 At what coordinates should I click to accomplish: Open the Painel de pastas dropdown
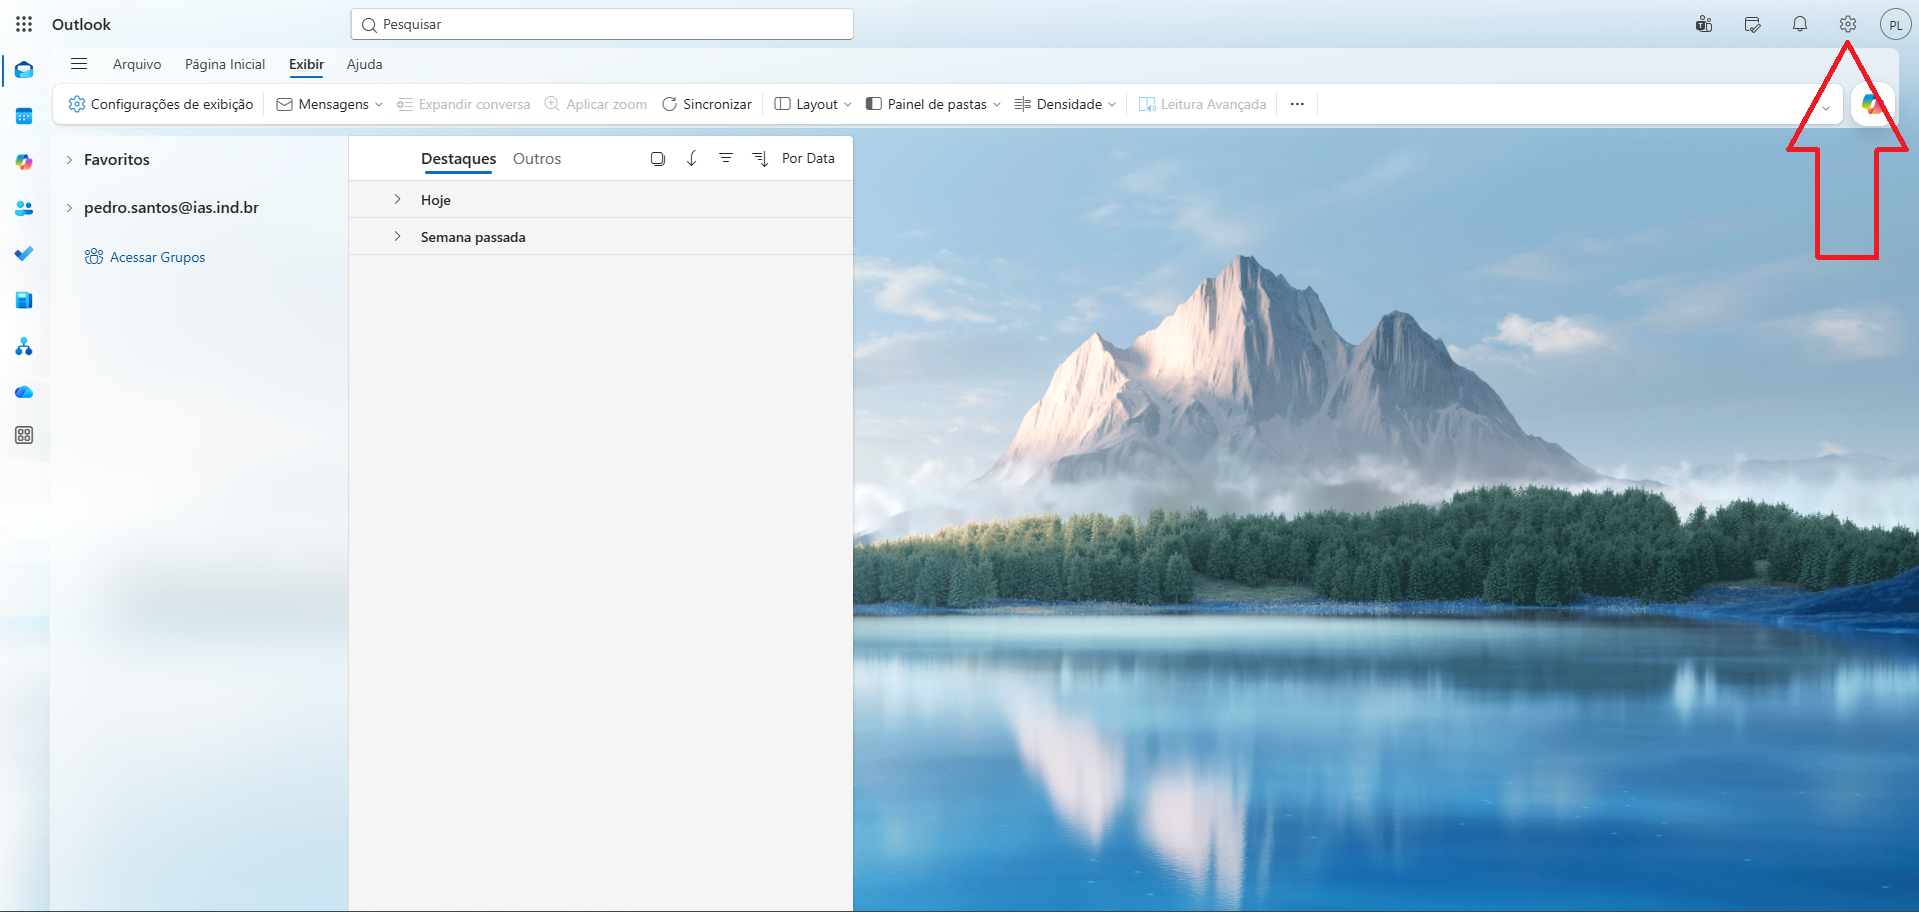point(933,104)
